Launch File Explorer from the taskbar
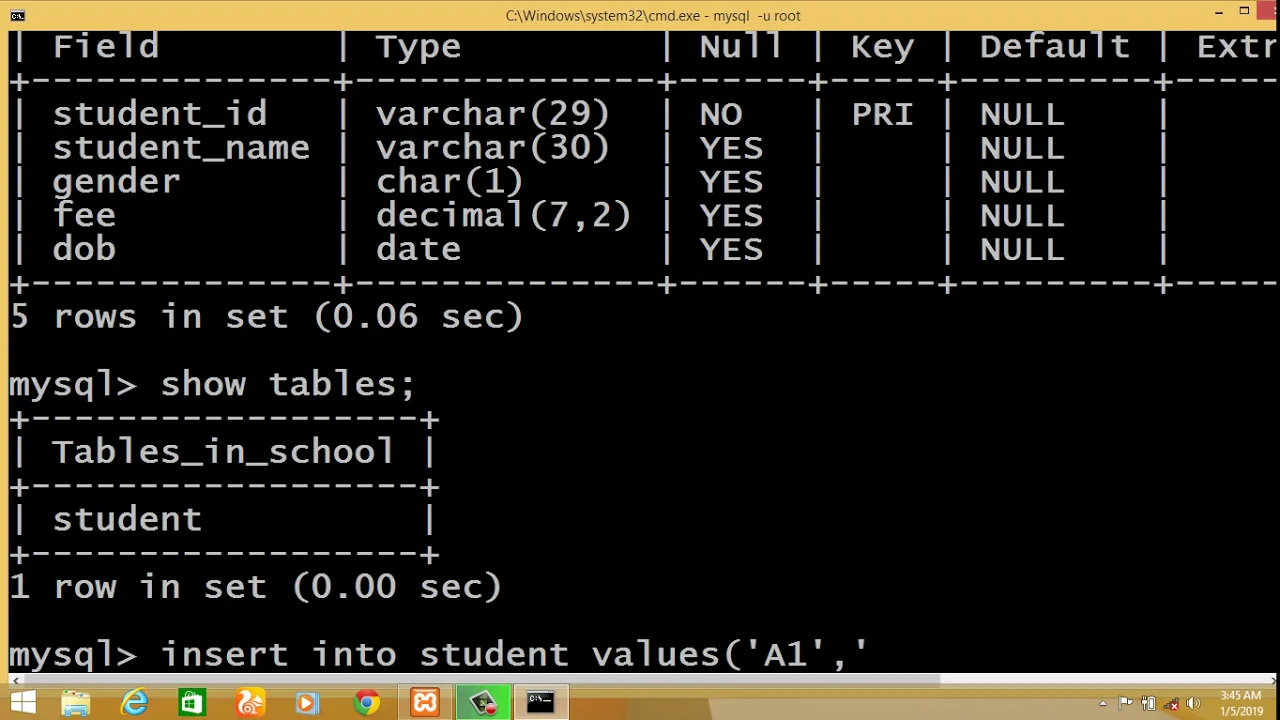The height and width of the screenshot is (720, 1280). (76, 703)
